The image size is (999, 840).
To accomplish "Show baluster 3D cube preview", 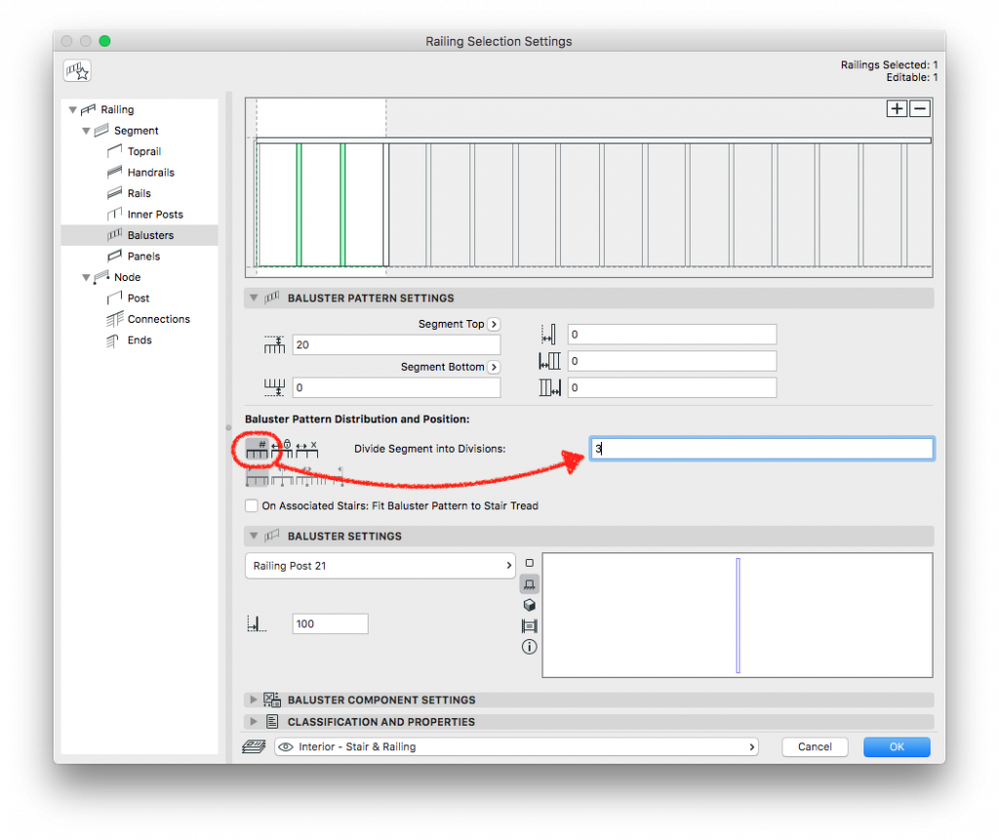I will click(529, 605).
